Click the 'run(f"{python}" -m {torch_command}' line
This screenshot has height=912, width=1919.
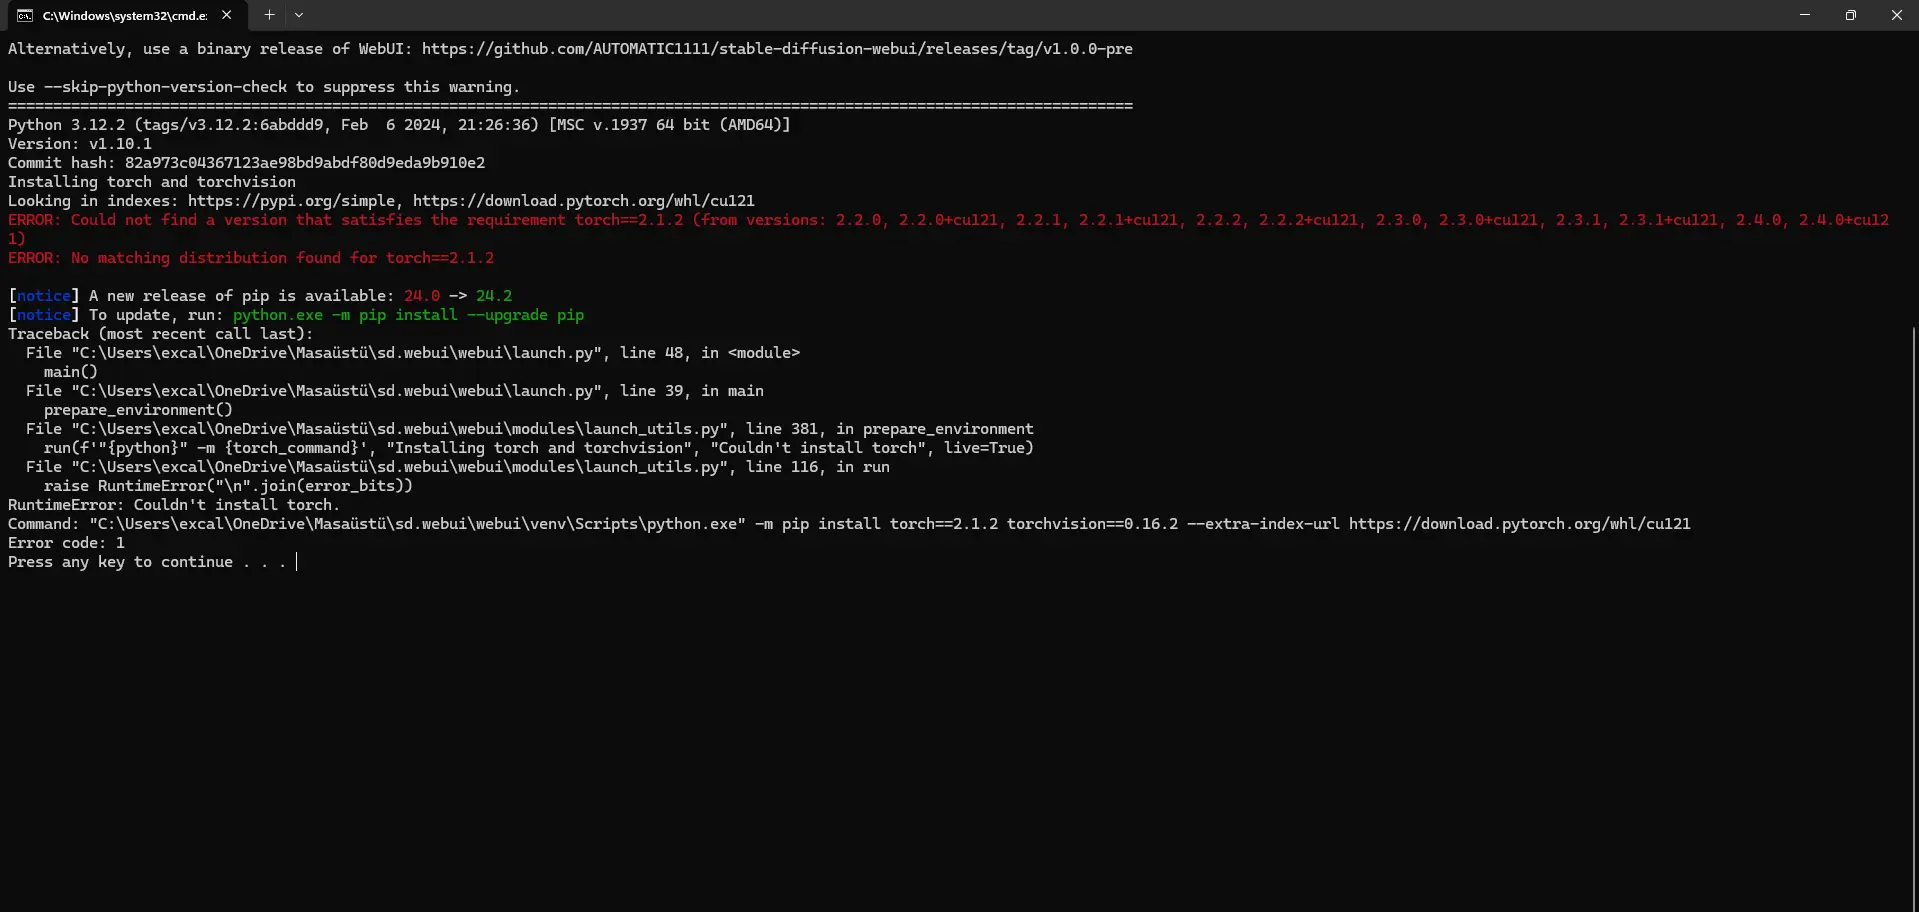click(x=539, y=448)
